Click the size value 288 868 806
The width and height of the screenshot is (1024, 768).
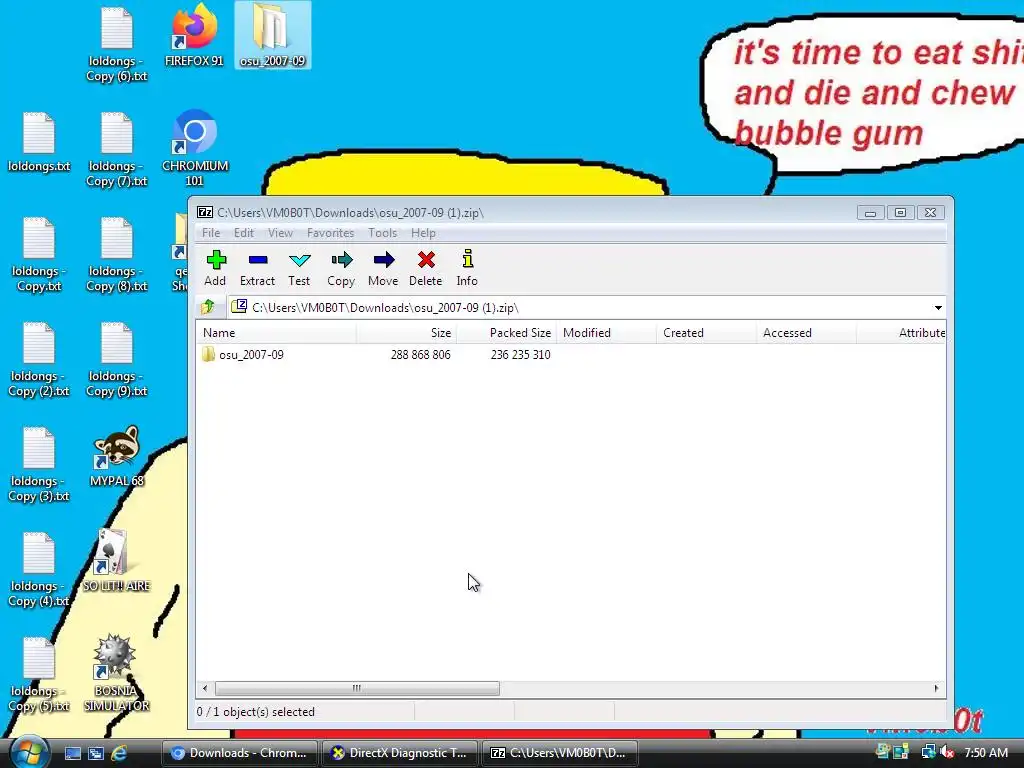click(x=421, y=355)
